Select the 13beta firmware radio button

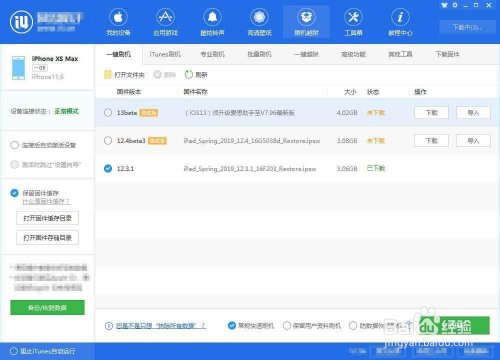pos(108,113)
